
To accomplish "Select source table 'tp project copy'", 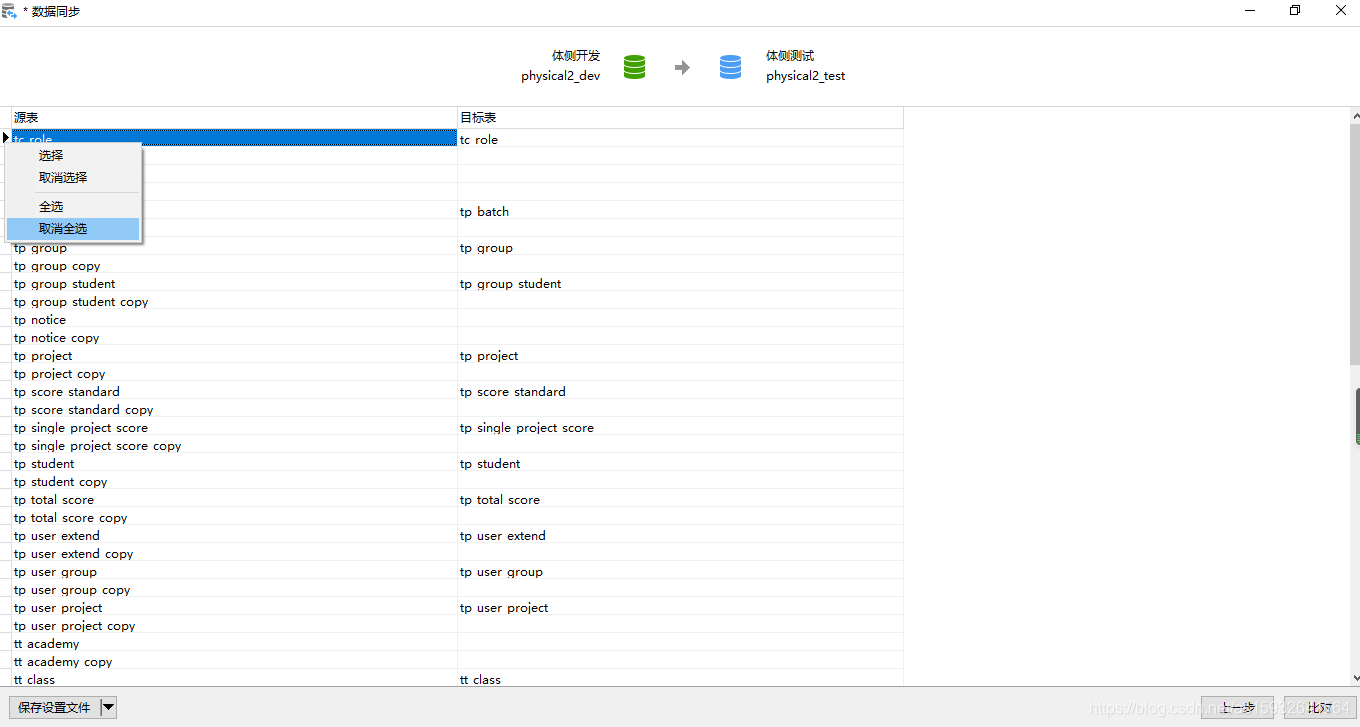I will 234,374.
